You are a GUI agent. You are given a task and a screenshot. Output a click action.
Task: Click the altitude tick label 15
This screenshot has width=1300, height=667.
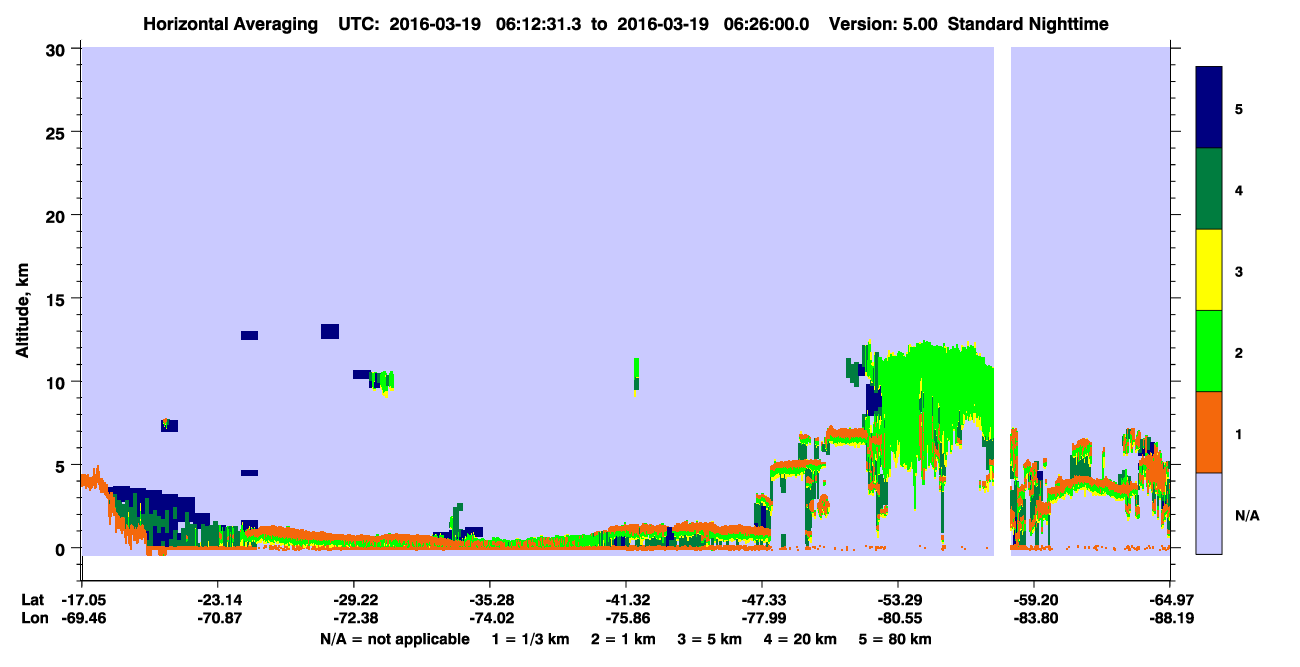pos(58,298)
